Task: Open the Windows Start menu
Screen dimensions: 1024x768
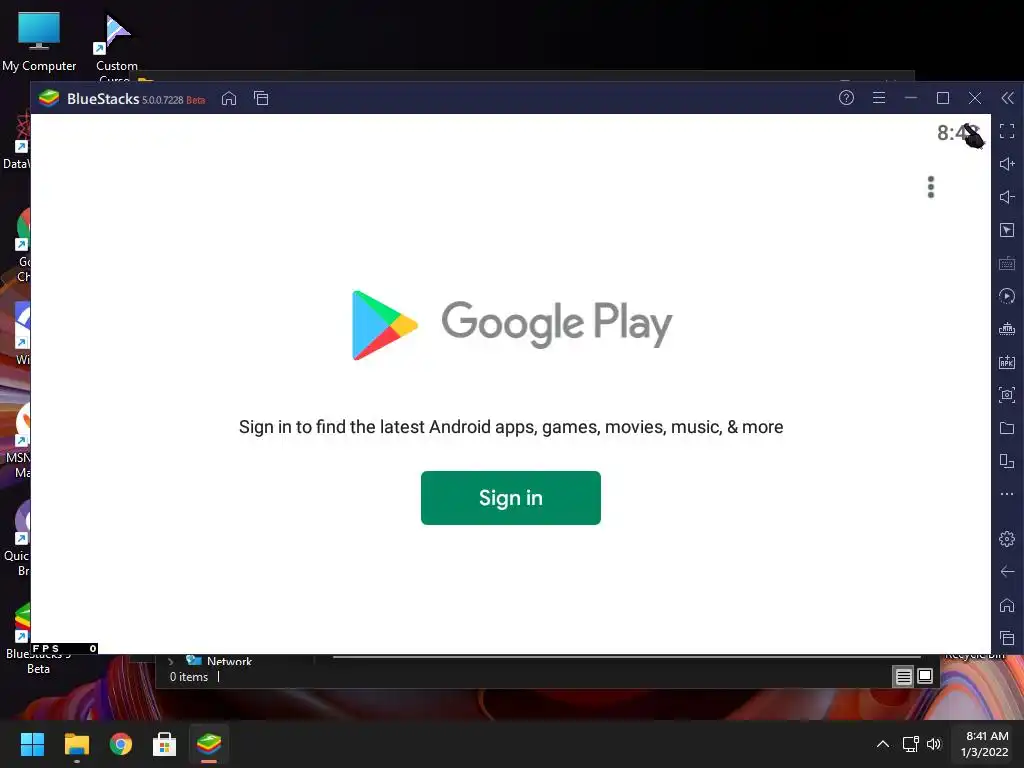Action: click(x=32, y=744)
